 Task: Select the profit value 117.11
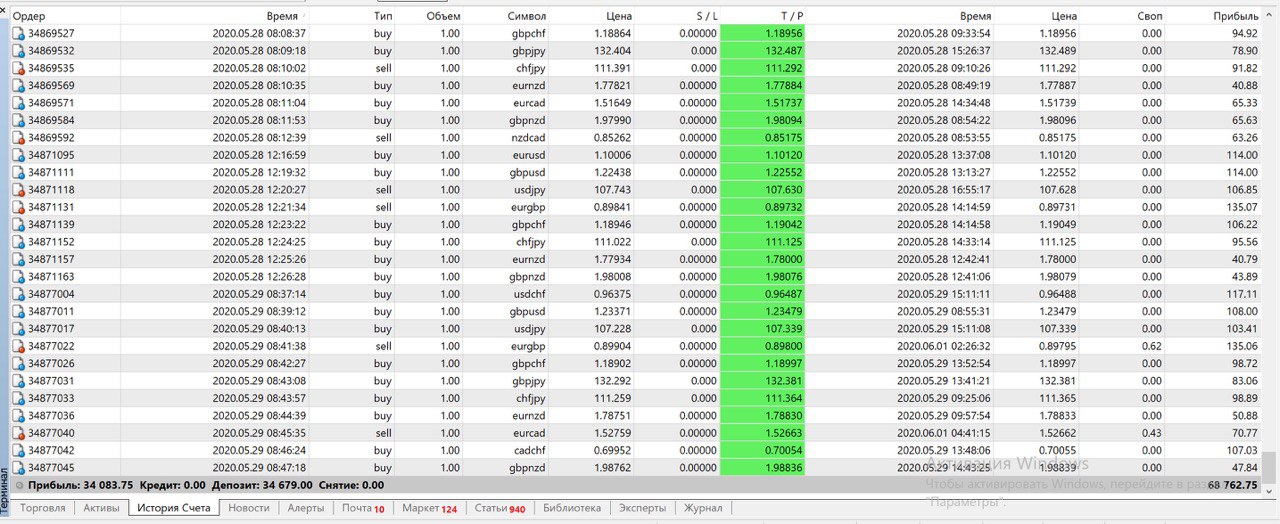pos(1240,294)
